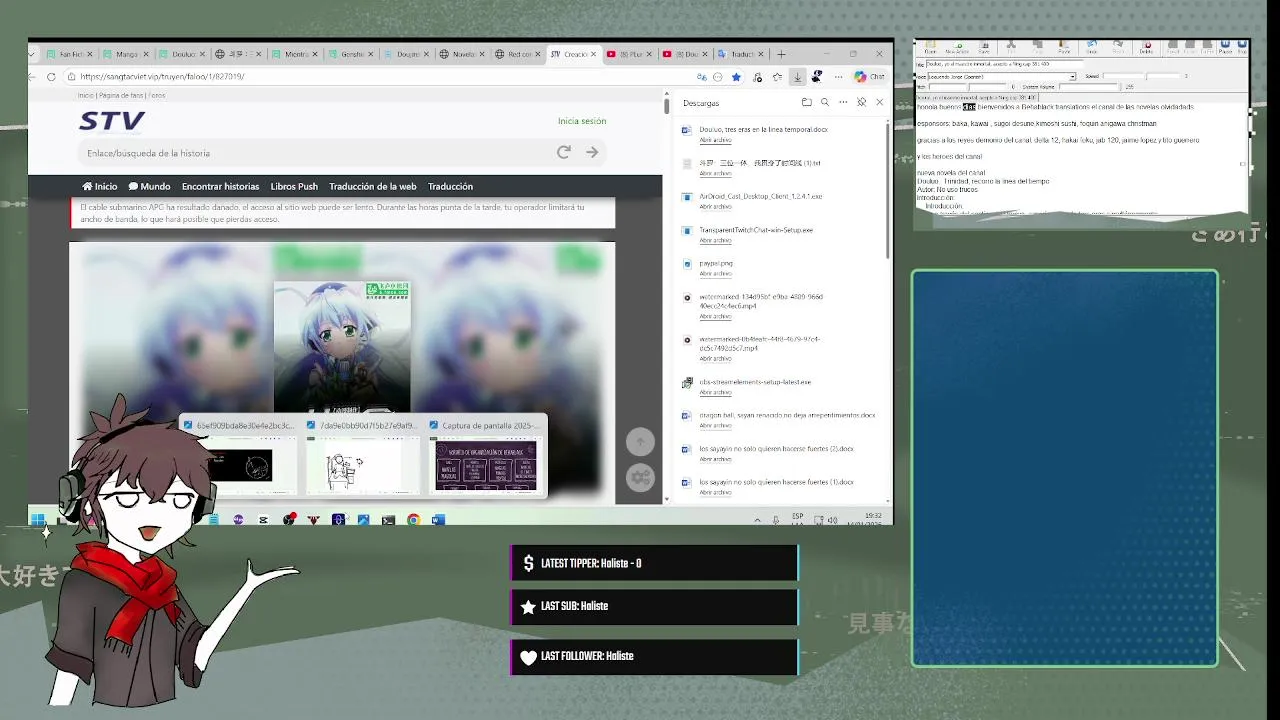Open a new browser tab
1280x720 pixels.
tap(781, 54)
